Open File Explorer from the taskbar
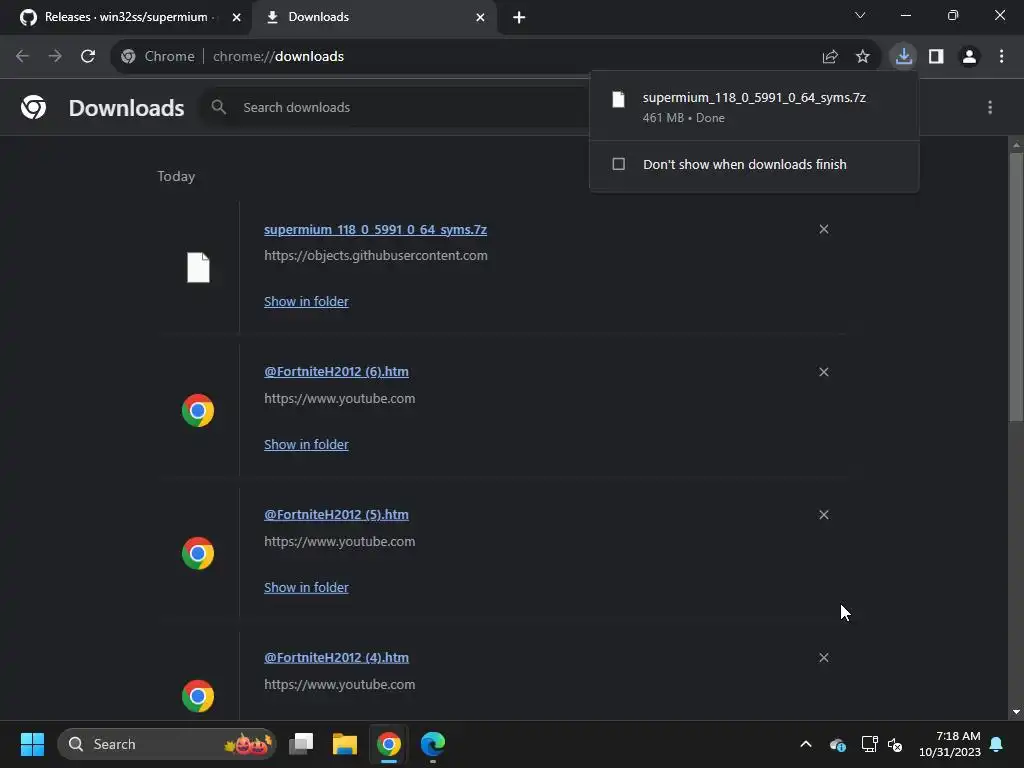 click(x=345, y=744)
